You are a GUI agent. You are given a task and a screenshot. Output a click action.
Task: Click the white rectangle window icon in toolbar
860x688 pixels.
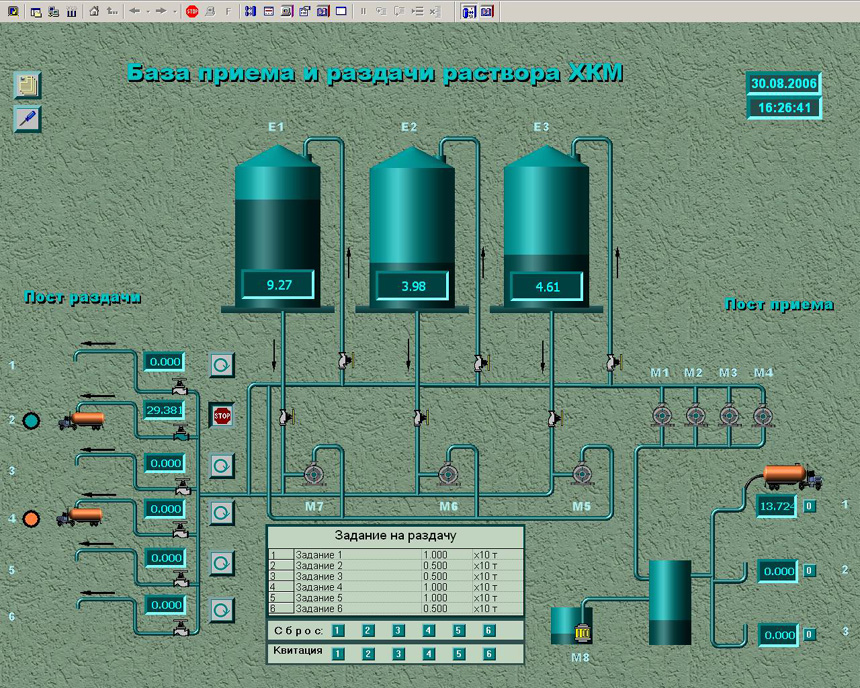tap(341, 11)
